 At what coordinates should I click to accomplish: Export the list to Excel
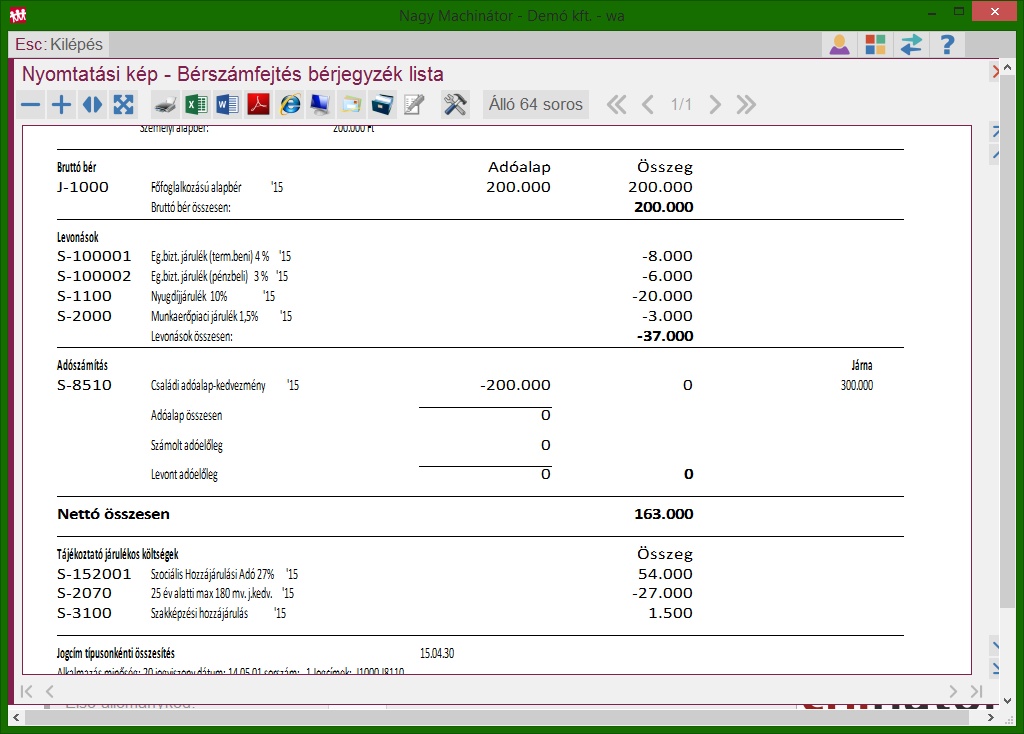pyautogui.click(x=197, y=105)
